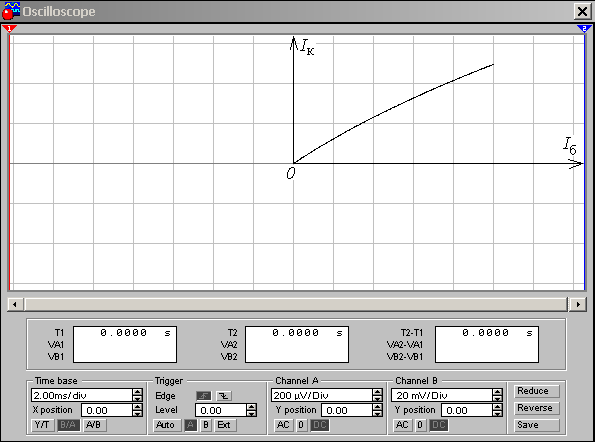The height and width of the screenshot is (442, 595).
Task: Set Channel A coupling to 0
Action: (x=301, y=425)
